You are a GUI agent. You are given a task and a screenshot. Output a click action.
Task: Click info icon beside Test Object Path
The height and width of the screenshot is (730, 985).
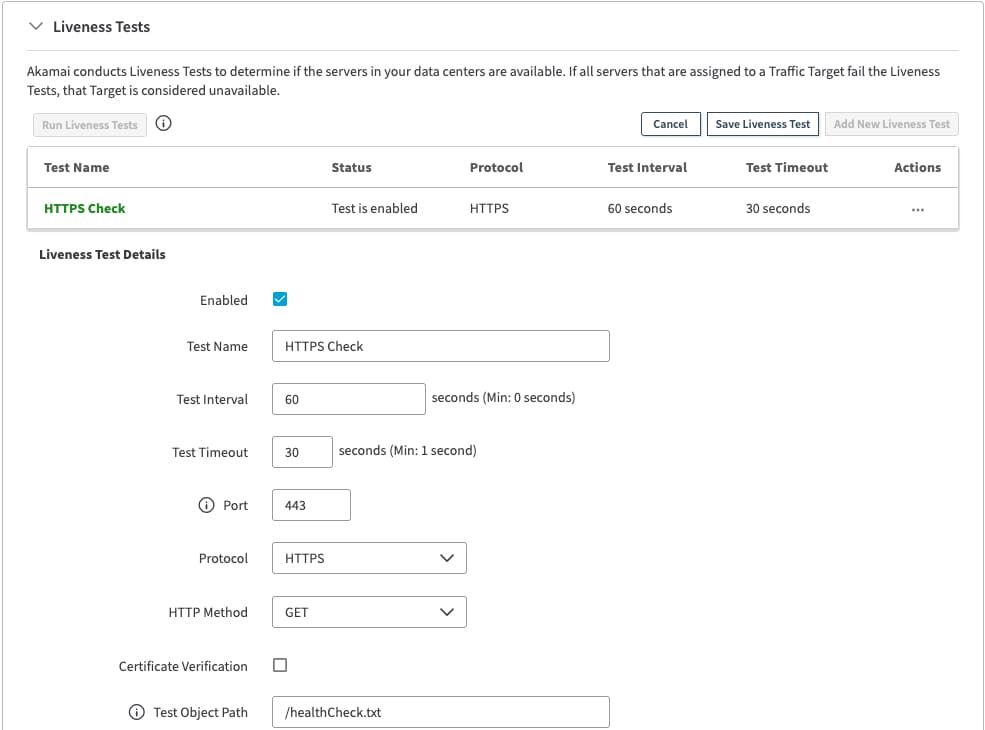137,712
